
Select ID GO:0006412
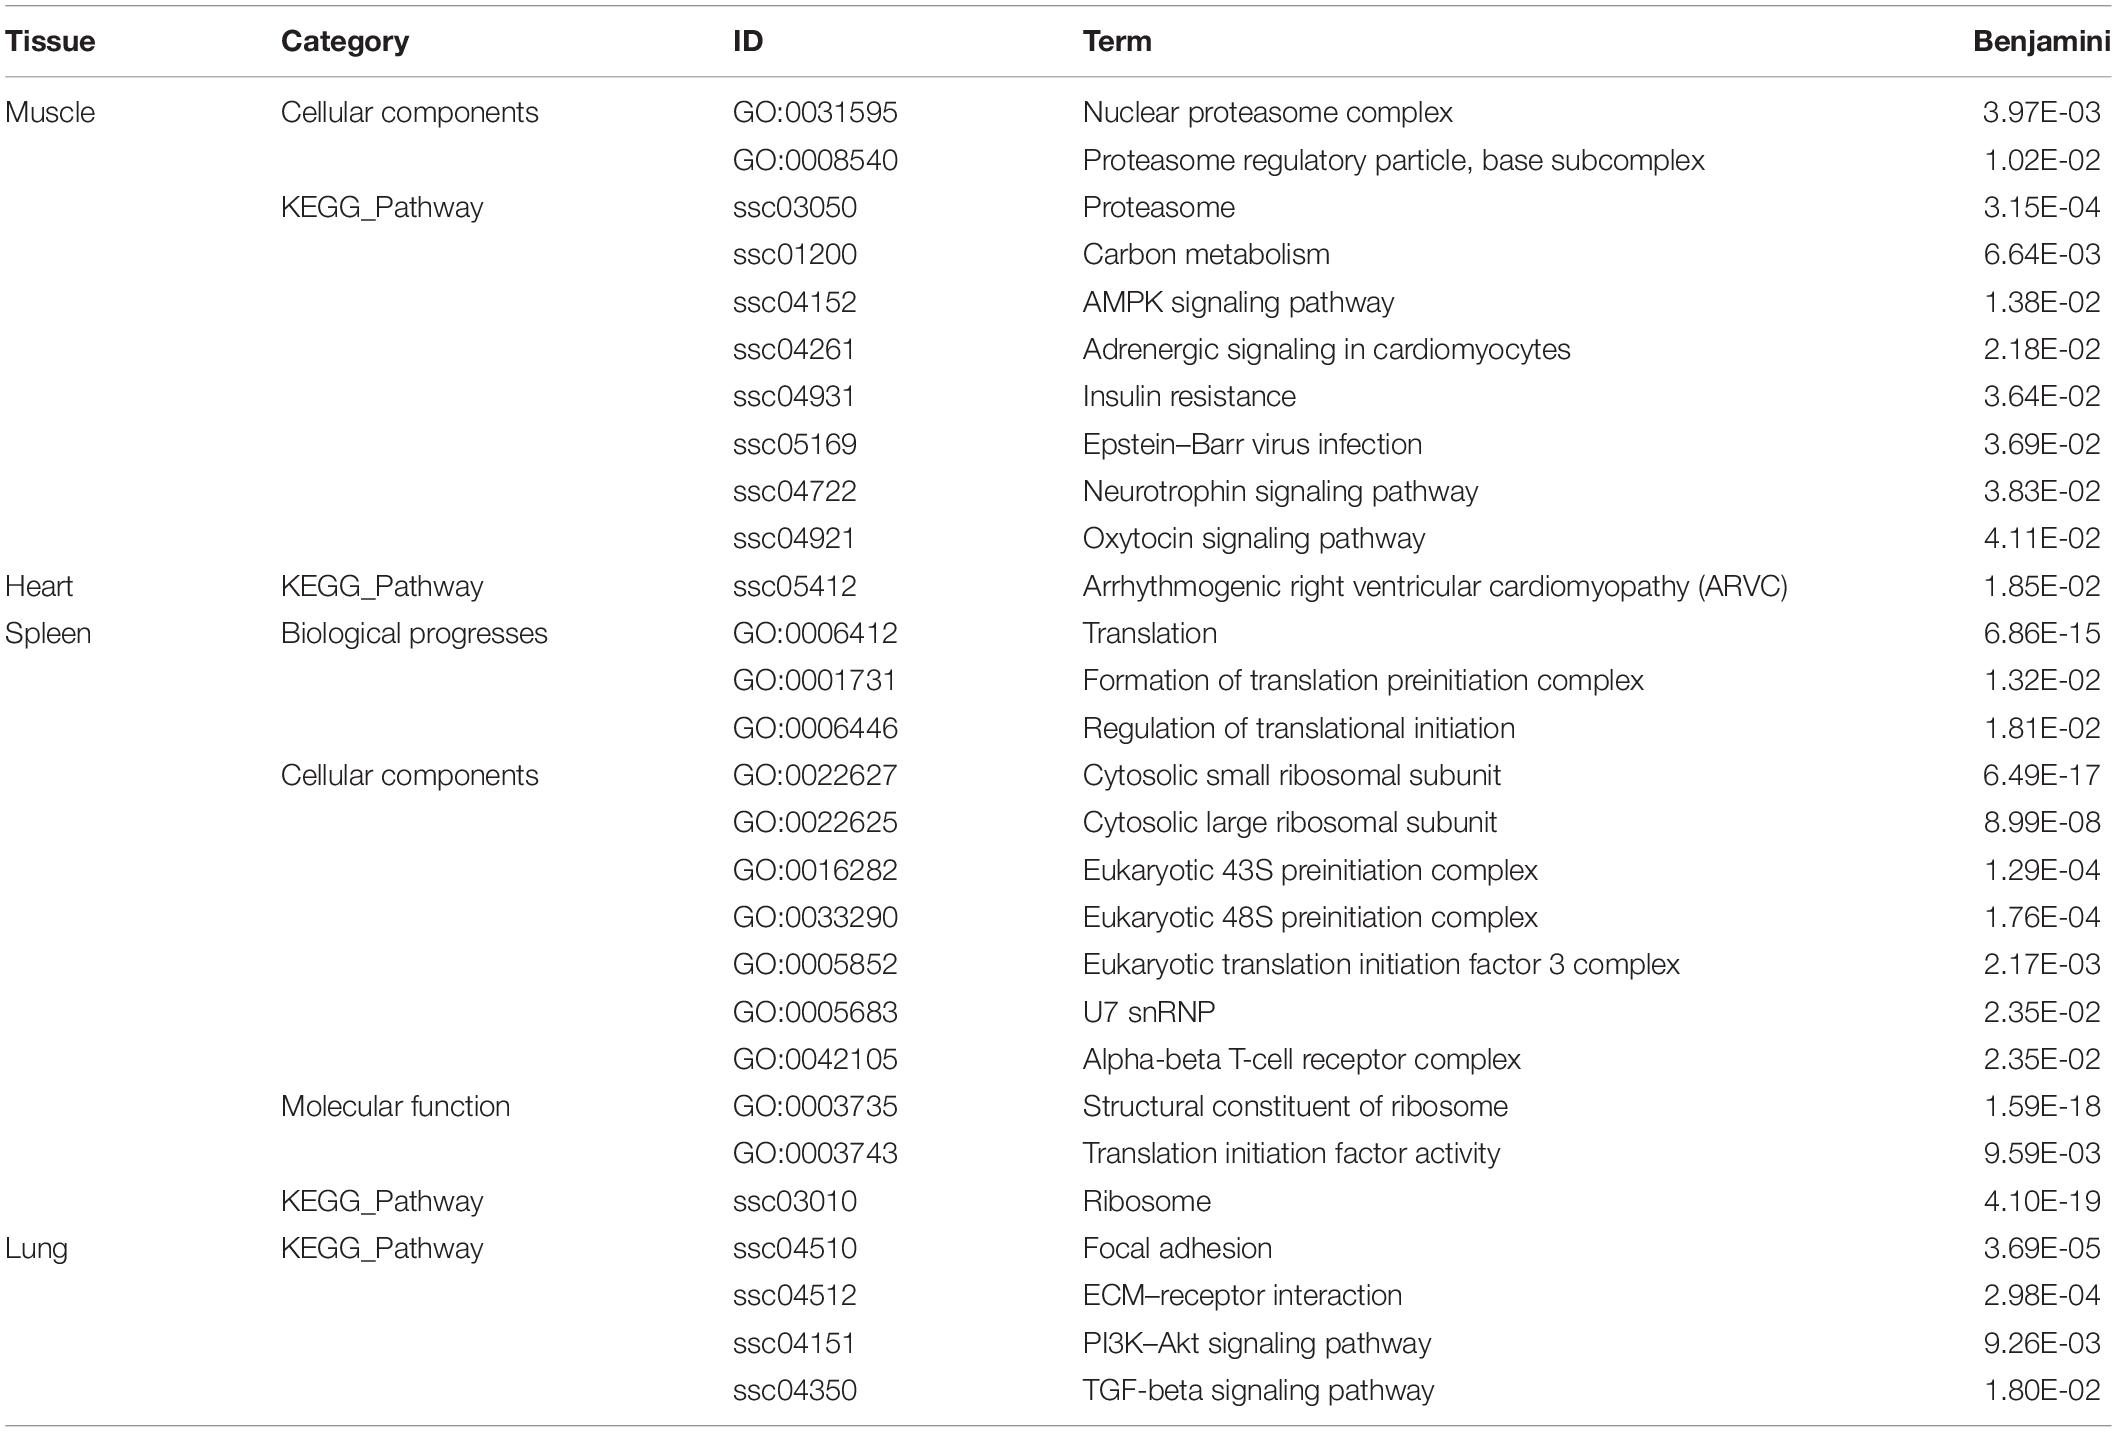[815, 633]
